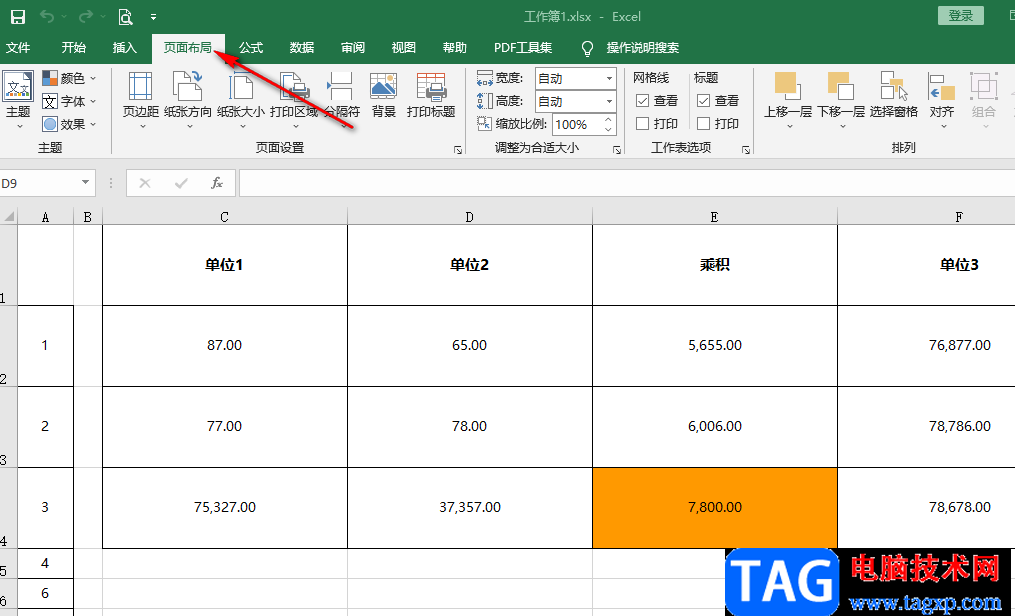The image size is (1015, 616).
Task: Click the Print Area (打印区域) icon
Action: 294,86
